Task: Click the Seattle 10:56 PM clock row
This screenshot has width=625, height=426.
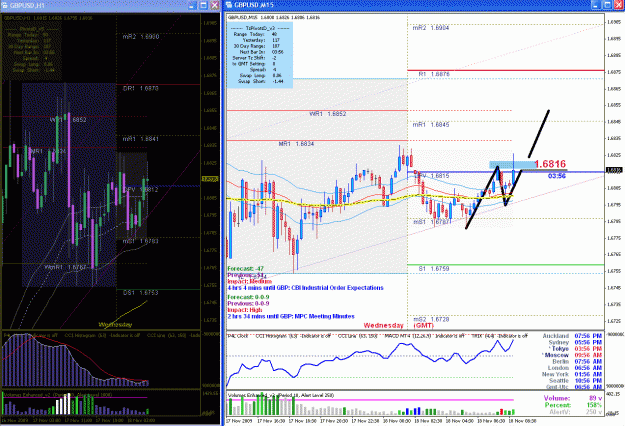Action: [x=575, y=381]
